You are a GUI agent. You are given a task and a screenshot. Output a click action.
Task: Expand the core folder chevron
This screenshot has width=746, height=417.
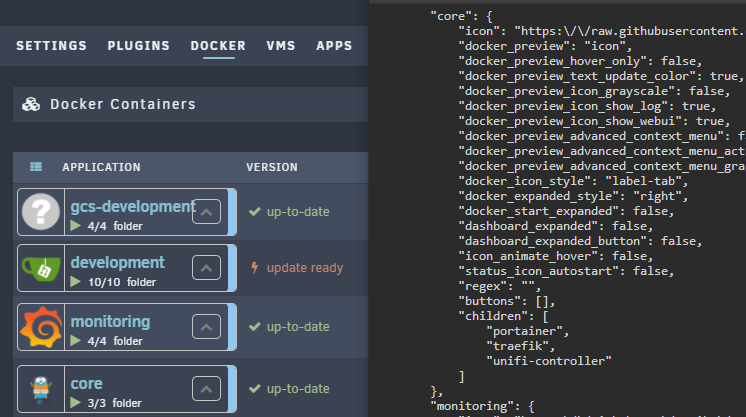coord(206,389)
